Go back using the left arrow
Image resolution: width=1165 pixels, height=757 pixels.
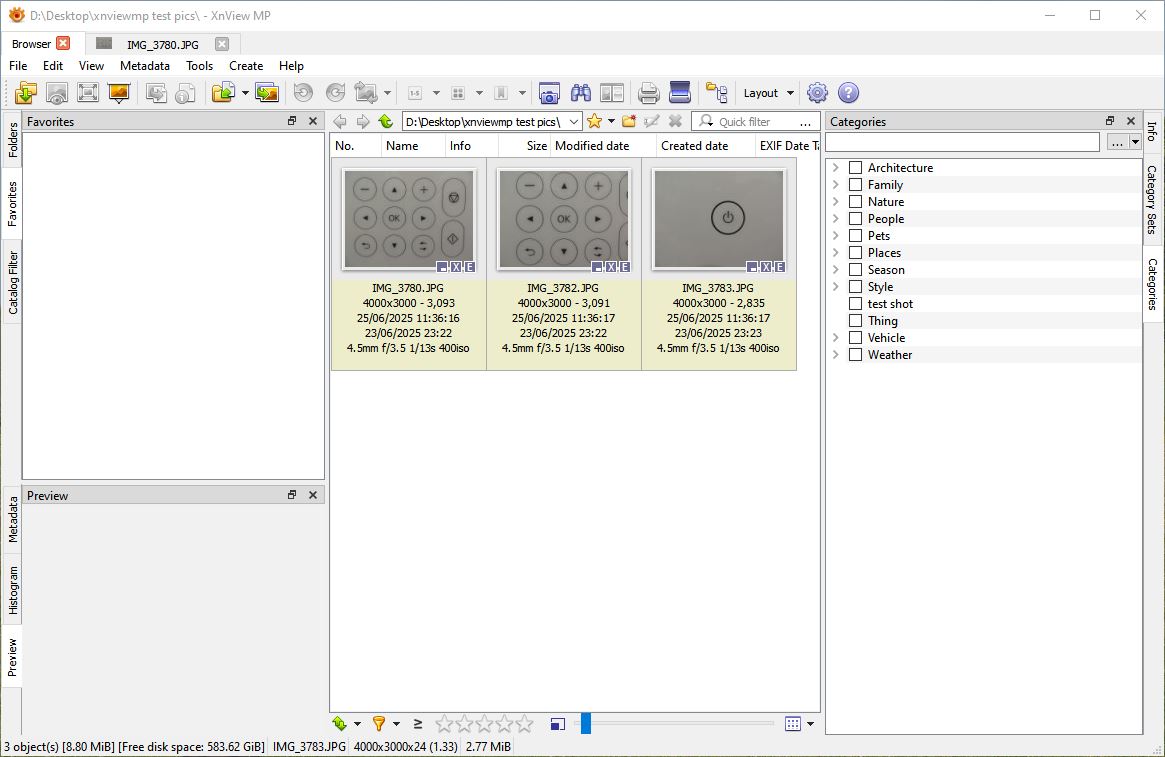pos(340,122)
